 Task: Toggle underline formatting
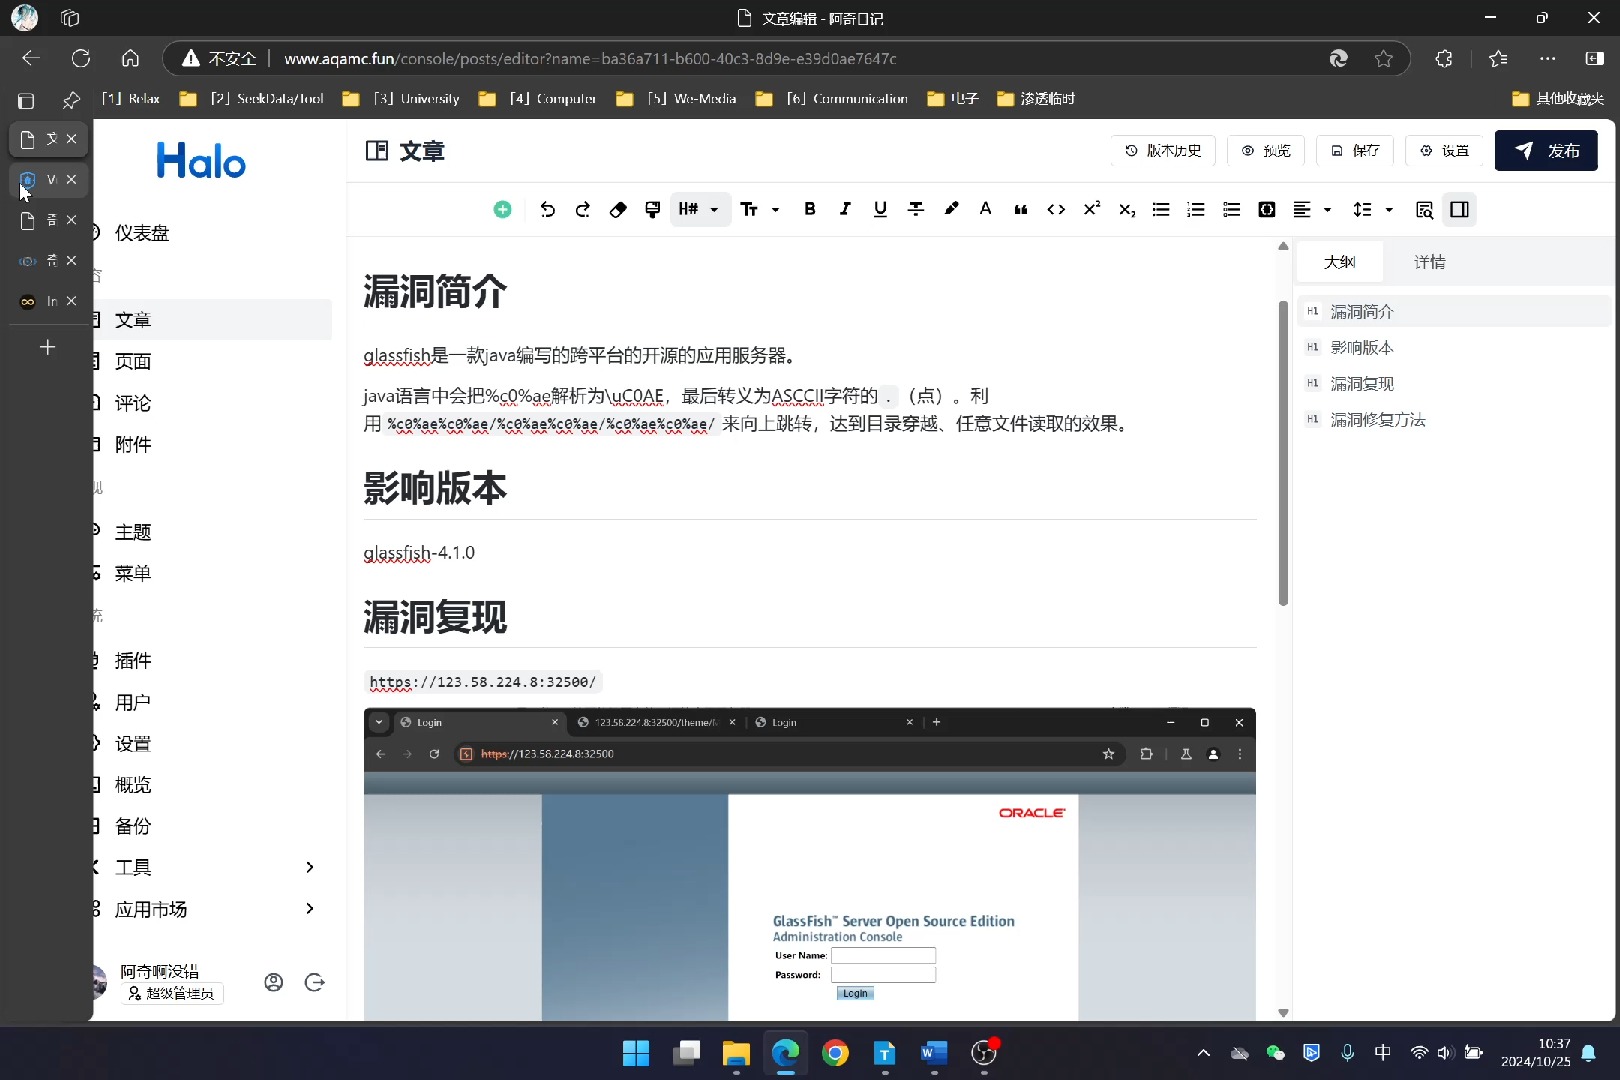[x=880, y=209]
